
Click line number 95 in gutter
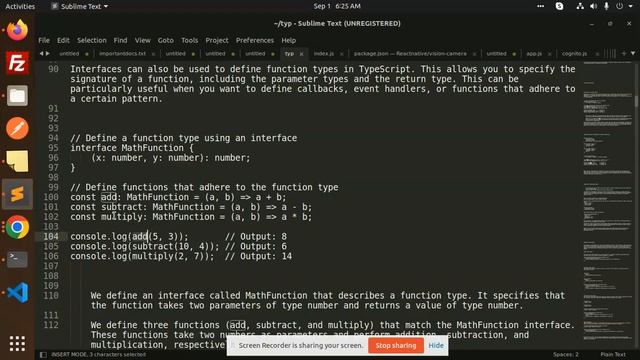pyautogui.click(x=53, y=148)
